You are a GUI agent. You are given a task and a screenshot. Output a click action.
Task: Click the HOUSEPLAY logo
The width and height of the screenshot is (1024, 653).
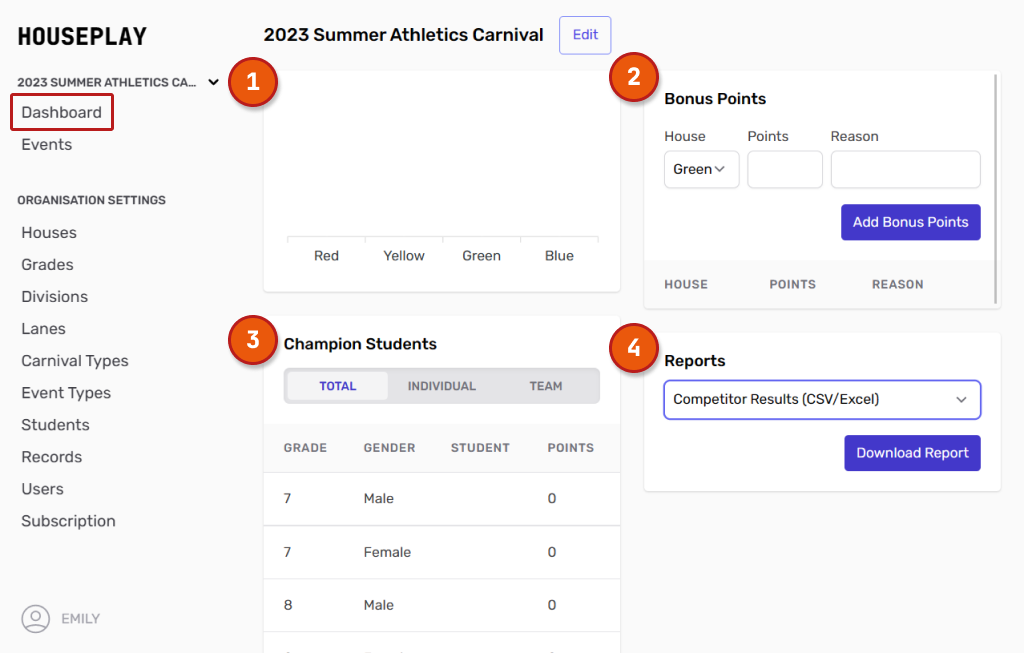(x=82, y=37)
